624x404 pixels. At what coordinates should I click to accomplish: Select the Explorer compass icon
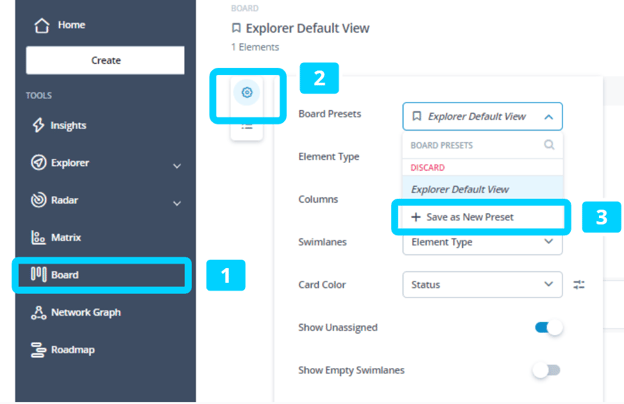tap(39, 163)
